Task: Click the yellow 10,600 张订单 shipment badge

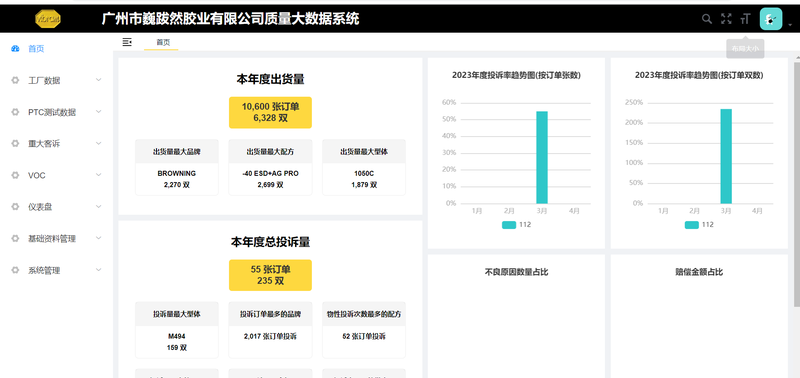Action: (270, 113)
